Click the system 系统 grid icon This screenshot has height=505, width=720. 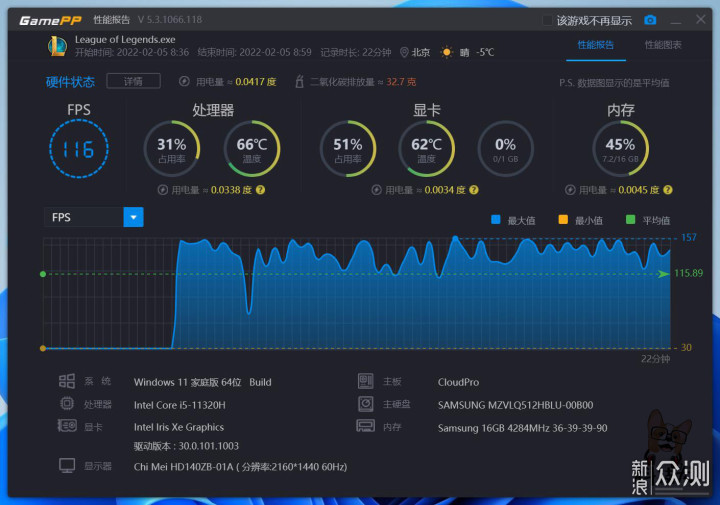click(x=67, y=381)
